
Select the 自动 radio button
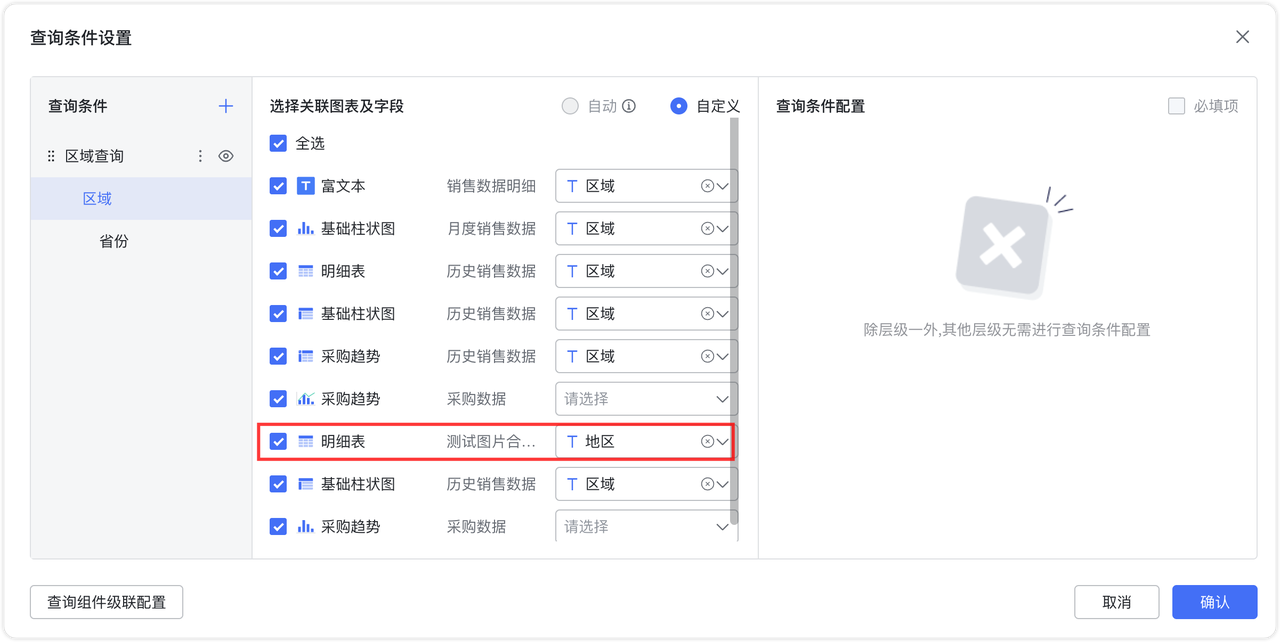570,106
